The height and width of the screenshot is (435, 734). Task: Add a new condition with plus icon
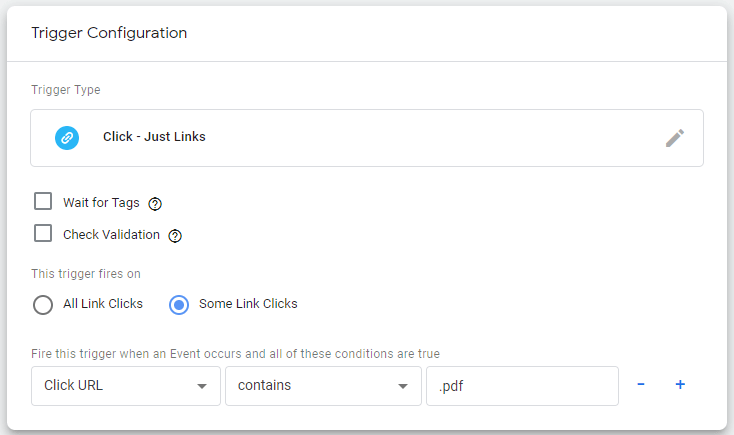pyautogui.click(x=680, y=384)
